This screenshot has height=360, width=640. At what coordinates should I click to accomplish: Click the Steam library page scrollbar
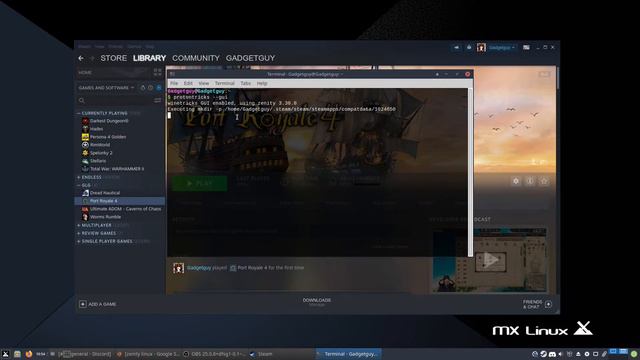[557, 78]
